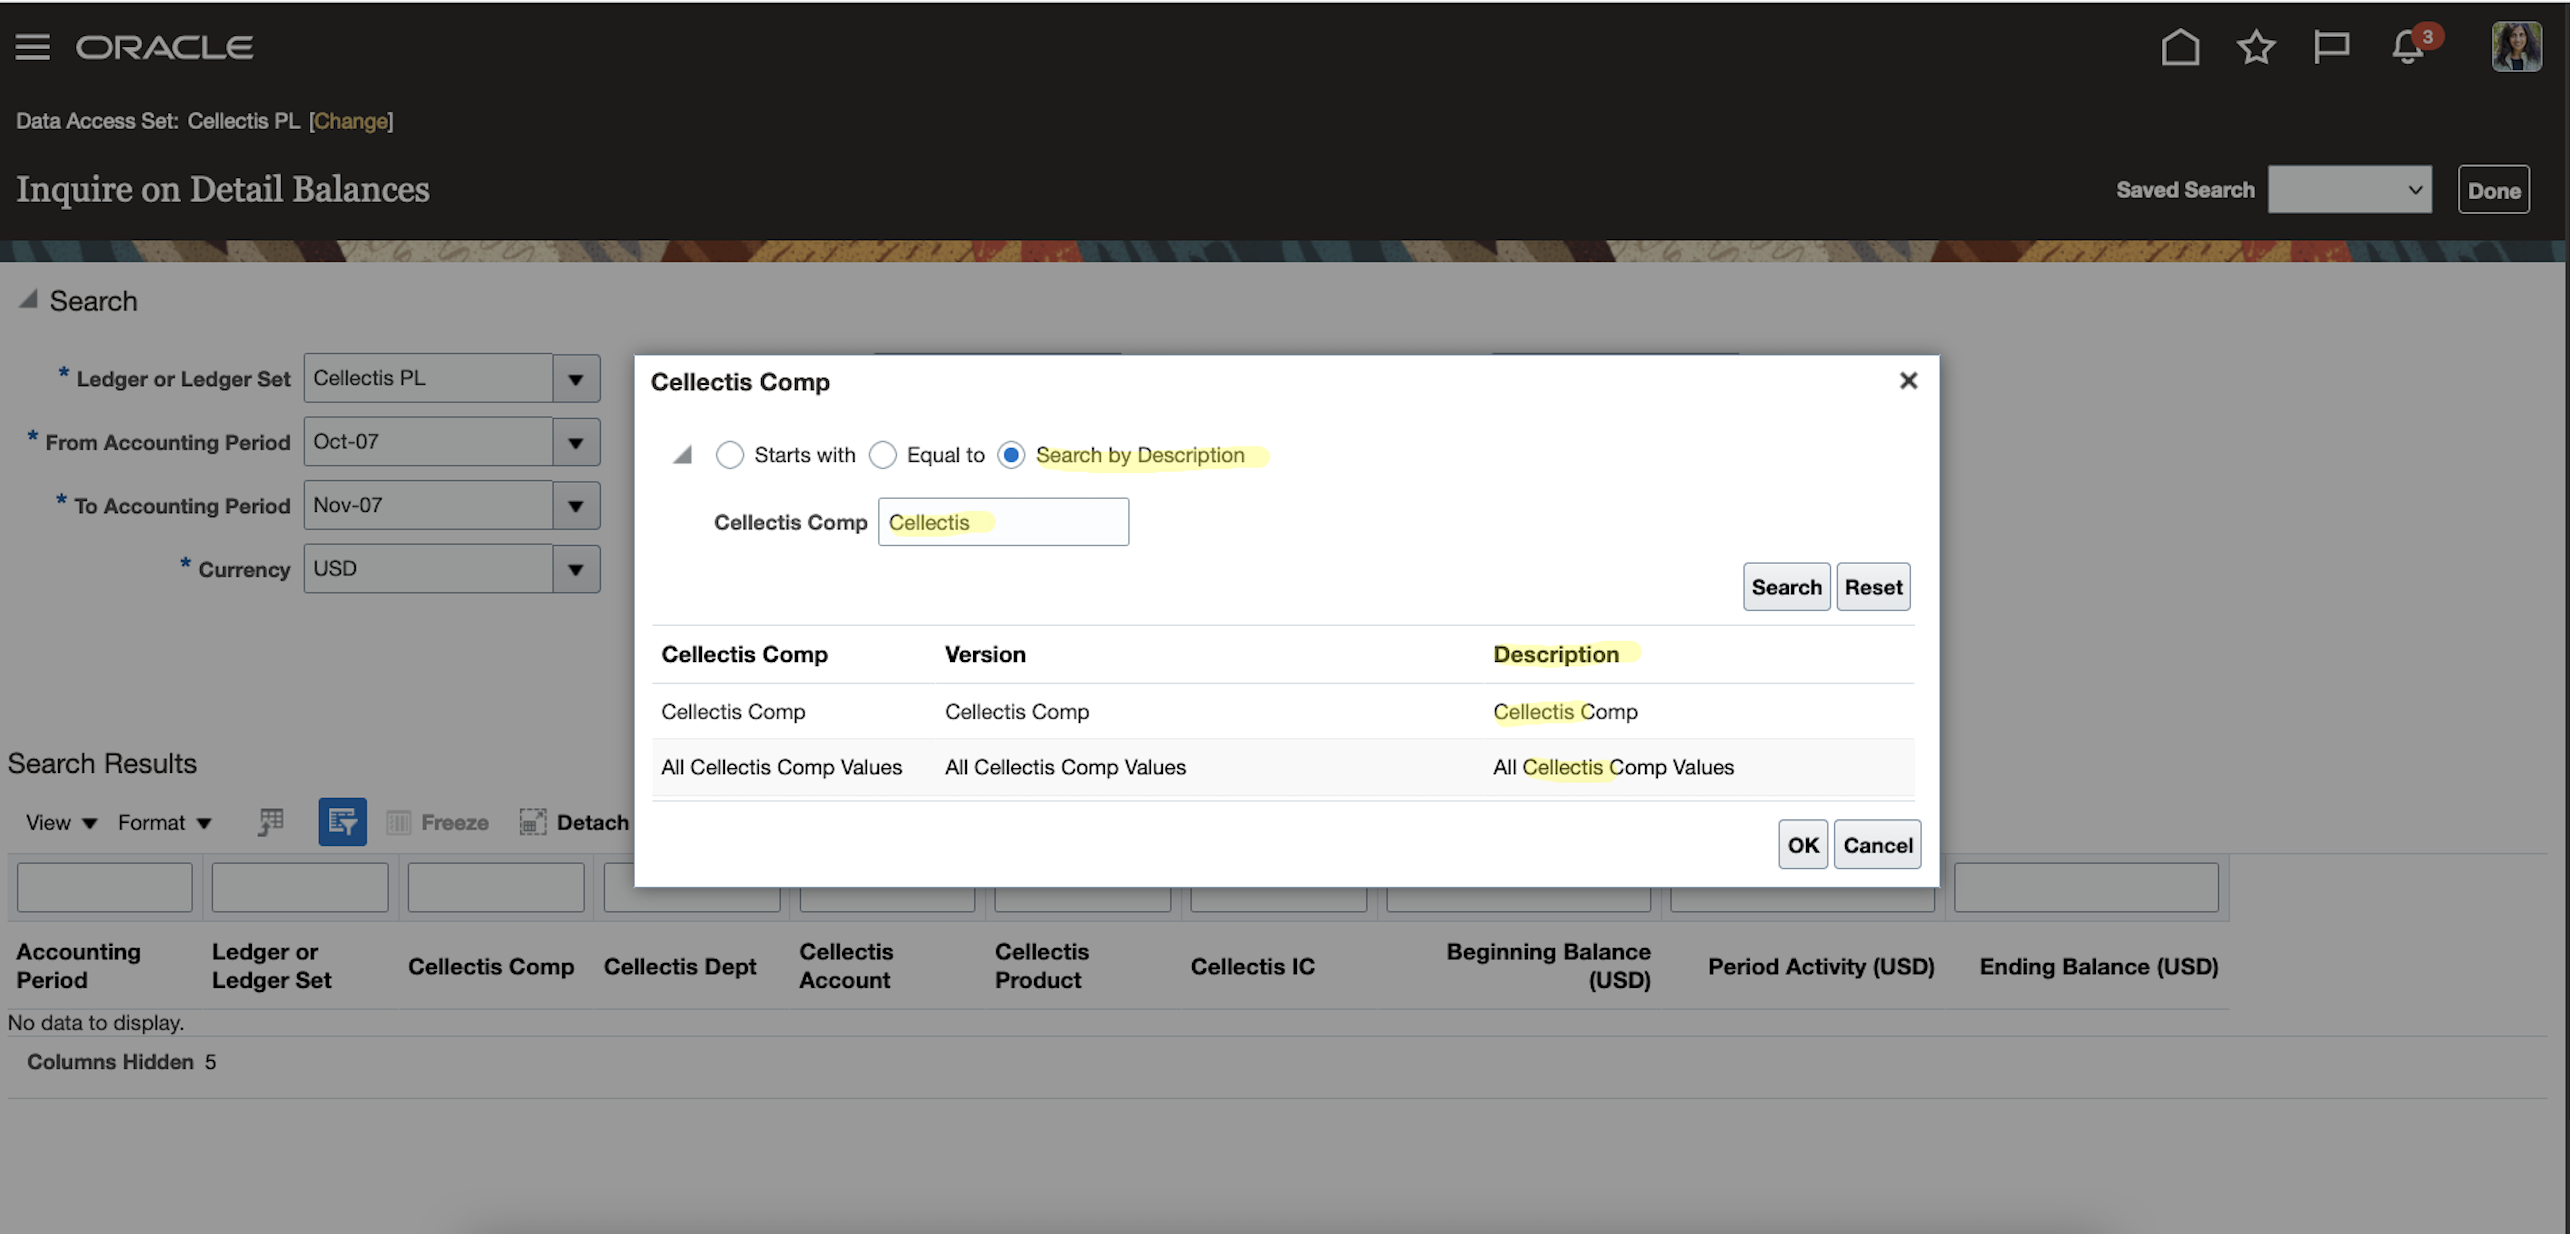Open the Saved Search dropdown
The width and height of the screenshot is (2570, 1234).
pyautogui.click(x=2349, y=190)
